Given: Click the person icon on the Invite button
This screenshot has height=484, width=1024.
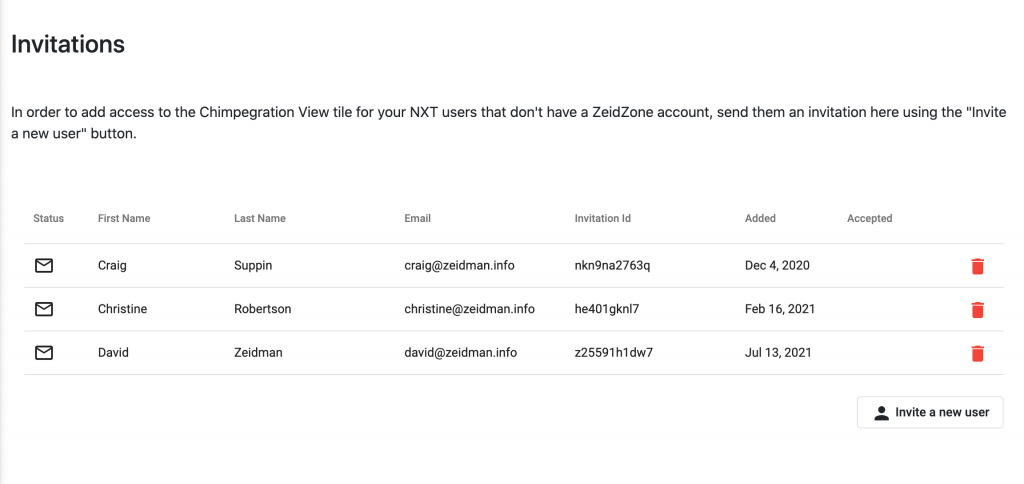Looking at the screenshot, I should tap(881, 412).
